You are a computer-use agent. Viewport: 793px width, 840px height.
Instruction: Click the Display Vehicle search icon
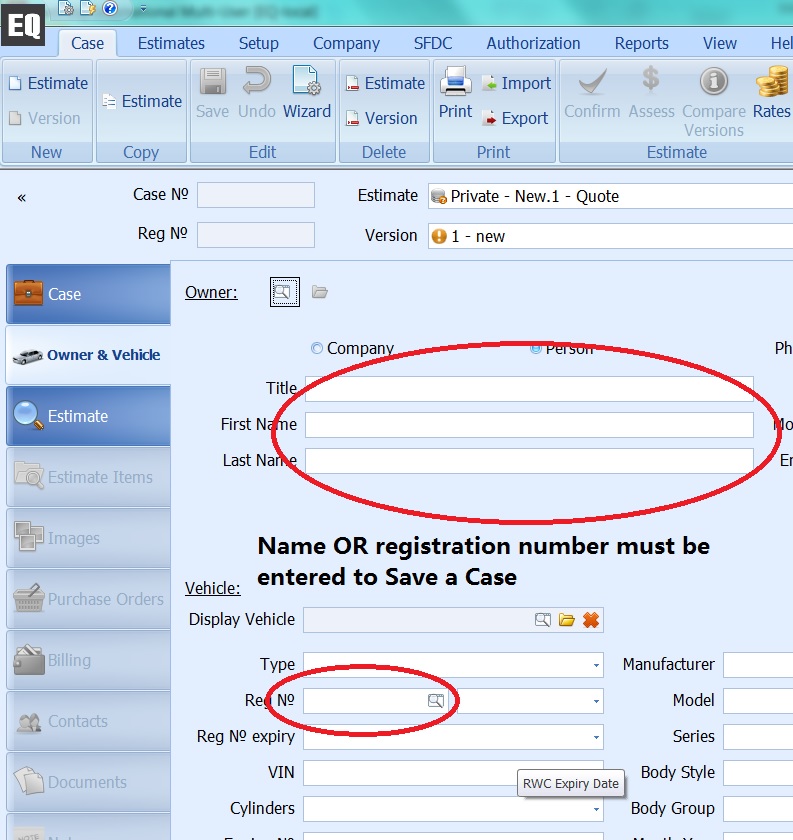(543, 620)
